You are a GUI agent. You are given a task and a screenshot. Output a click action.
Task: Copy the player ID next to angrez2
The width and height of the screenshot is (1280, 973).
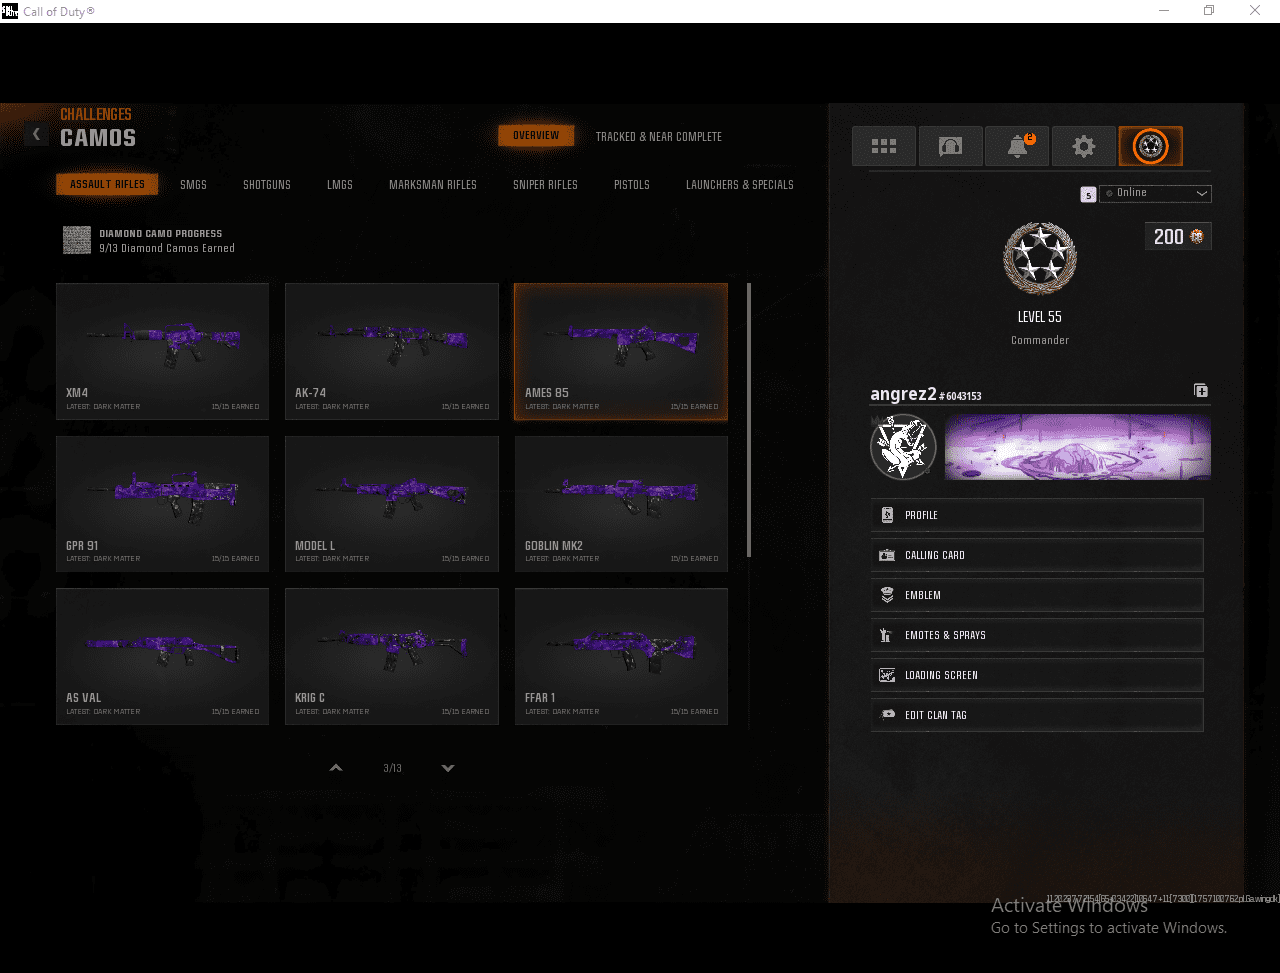(x=1201, y=391)
